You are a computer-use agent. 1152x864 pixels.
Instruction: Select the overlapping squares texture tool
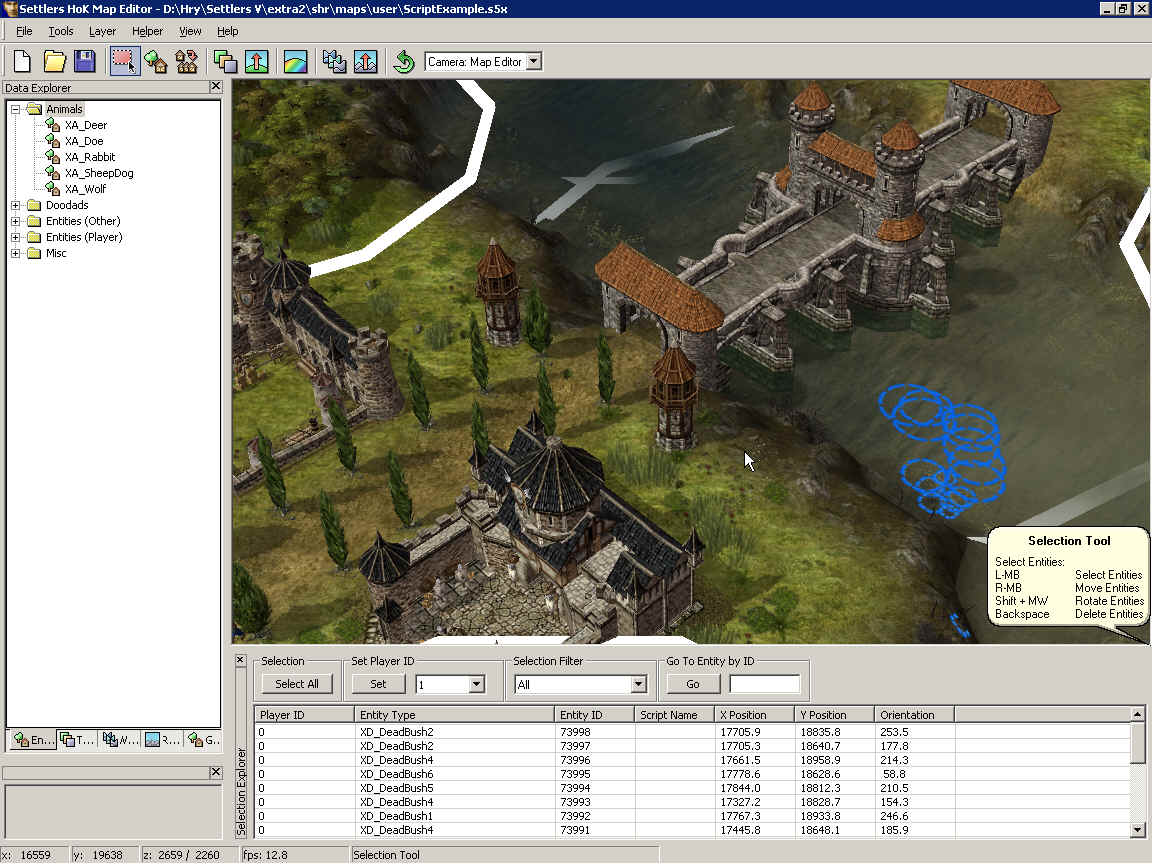coord(225,62)
